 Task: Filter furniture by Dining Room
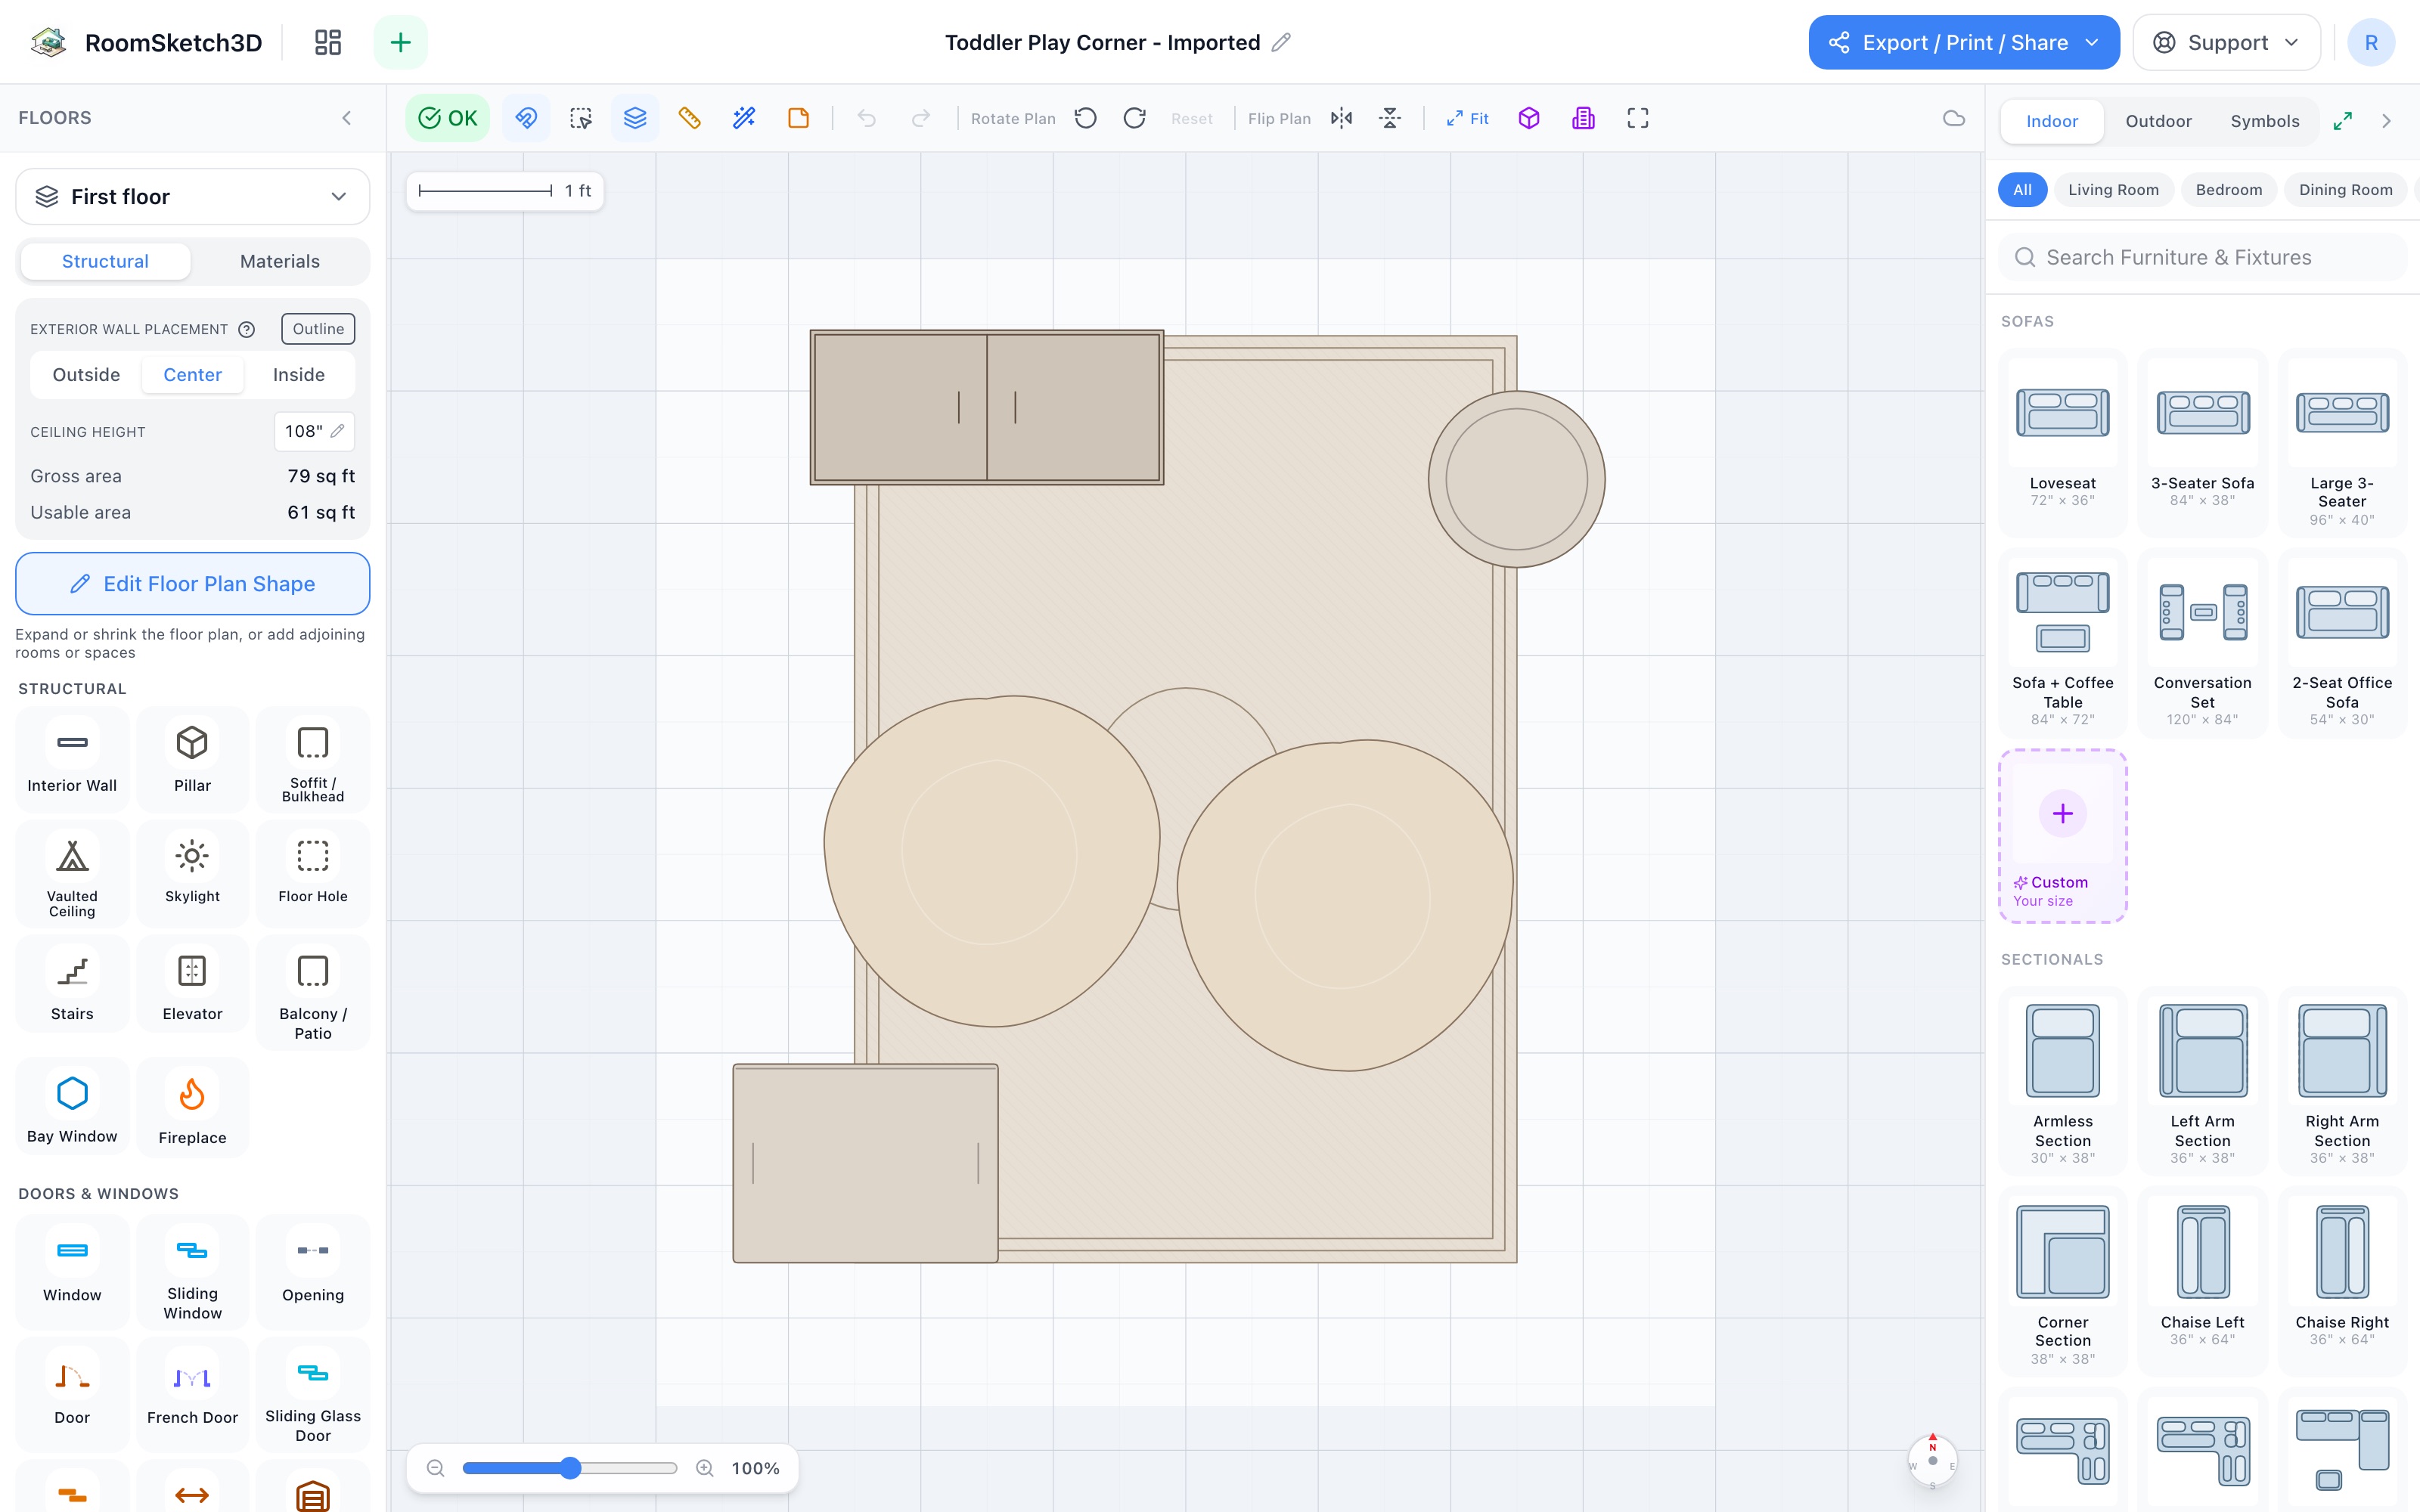2345,190
